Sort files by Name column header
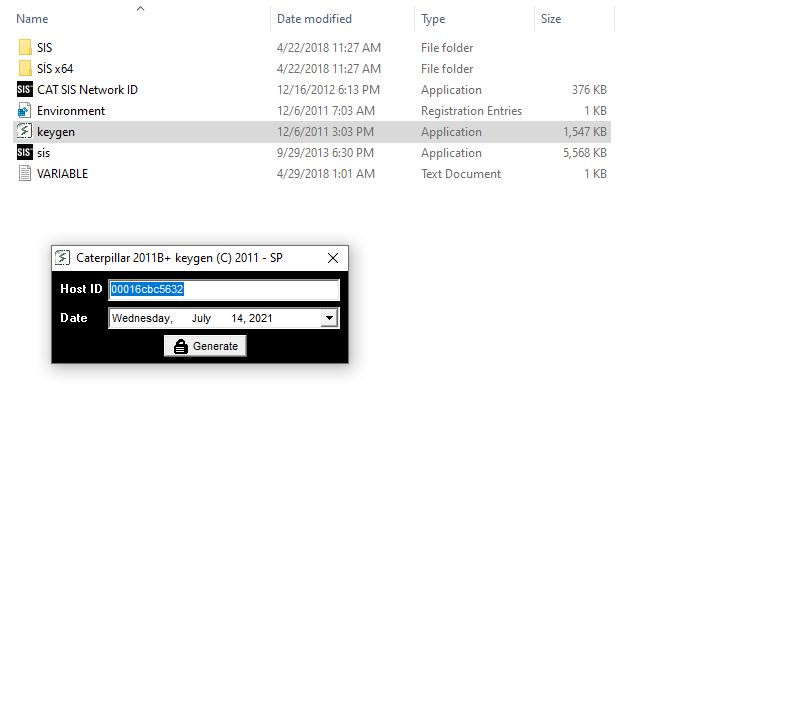Image resolution: width=793 pixels, height=705 pixels. coord(32,19)
